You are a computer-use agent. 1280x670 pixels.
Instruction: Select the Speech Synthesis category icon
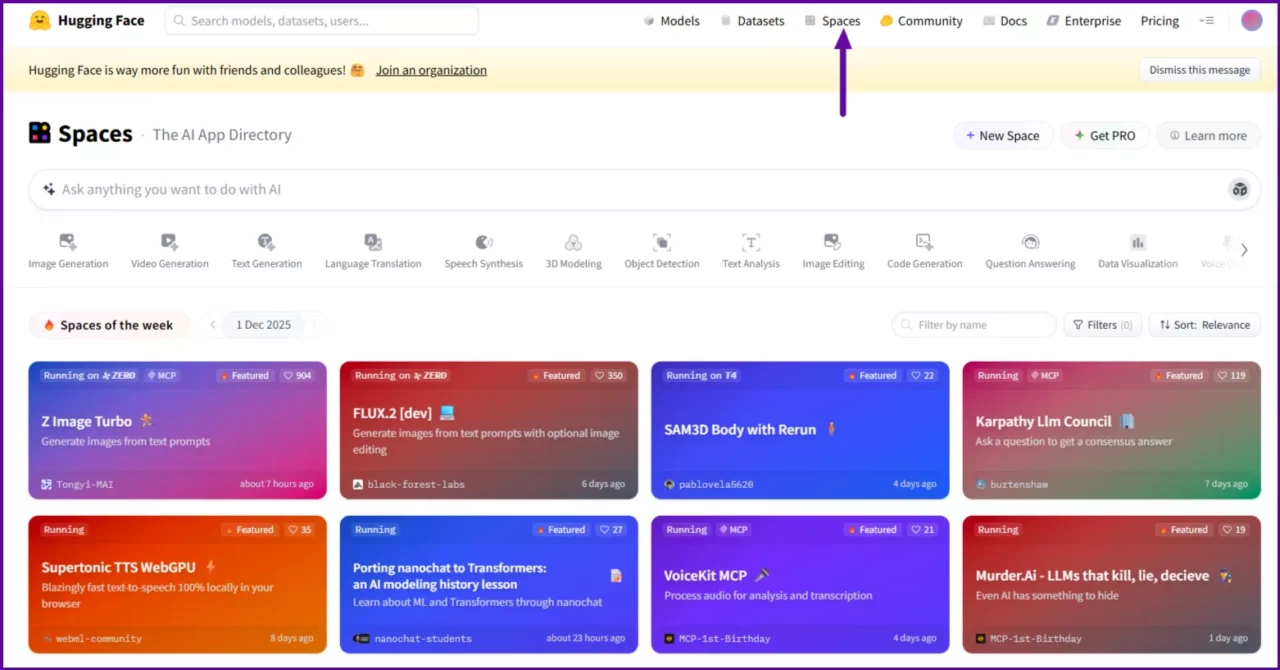click(483, 242)
